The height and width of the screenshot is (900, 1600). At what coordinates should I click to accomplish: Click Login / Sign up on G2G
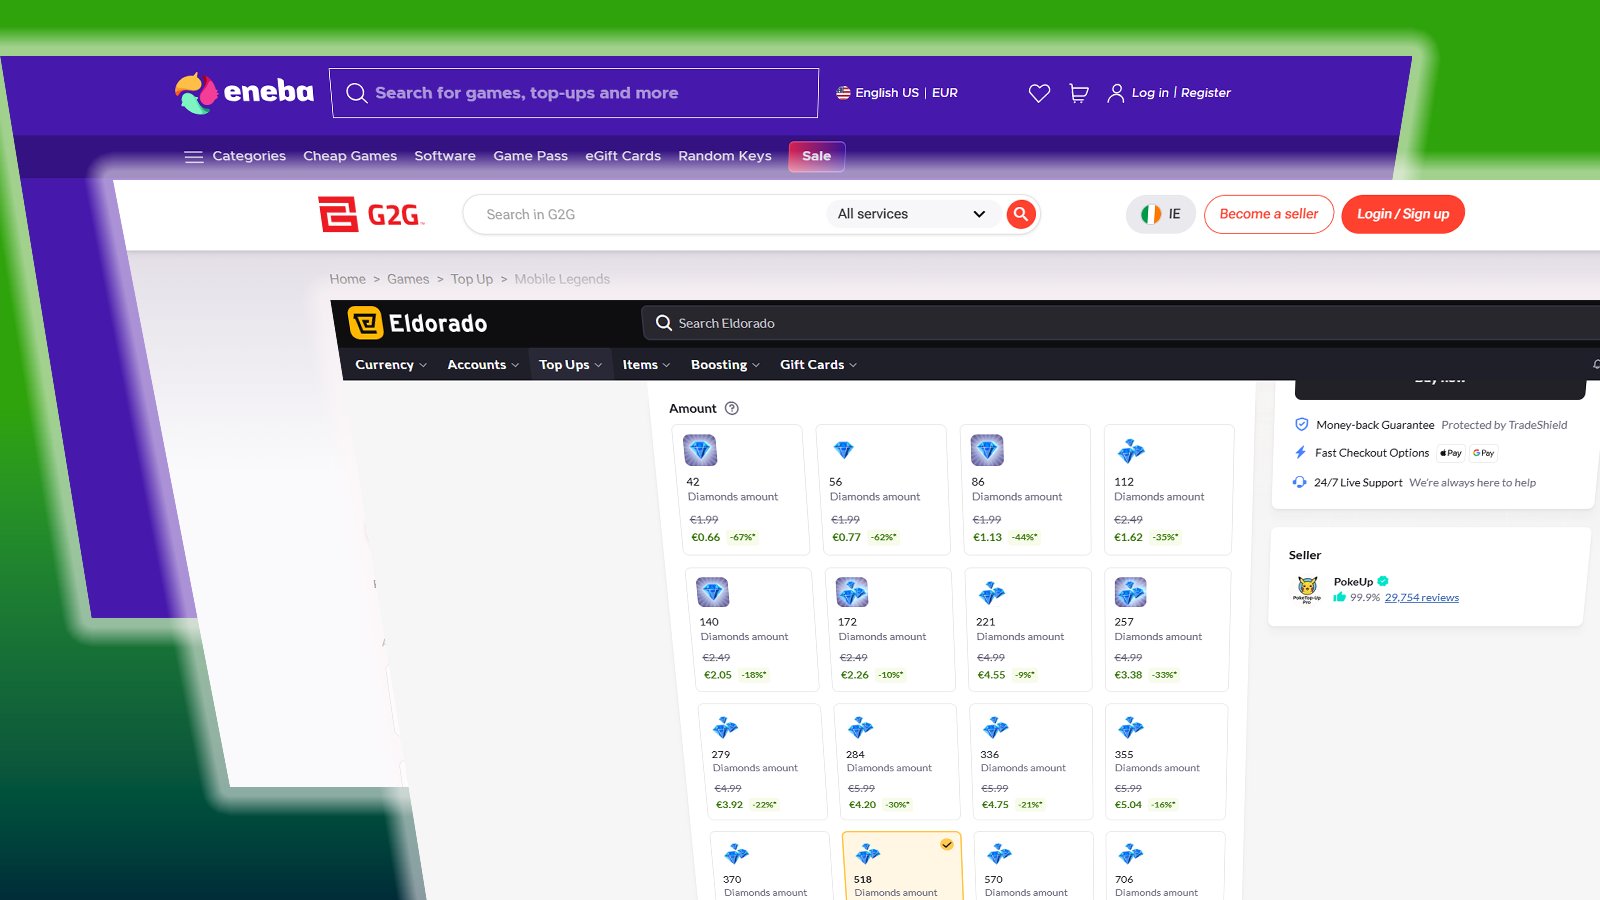click(1403, 214)
